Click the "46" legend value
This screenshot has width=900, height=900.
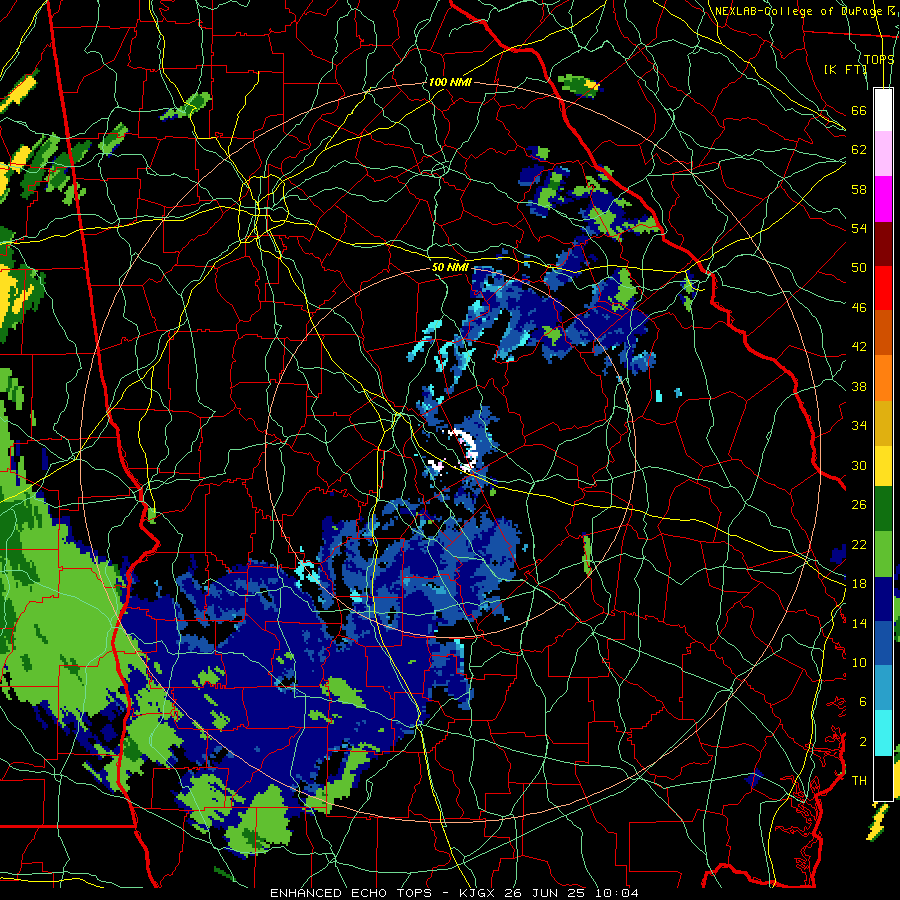click(x=859, y=308)
